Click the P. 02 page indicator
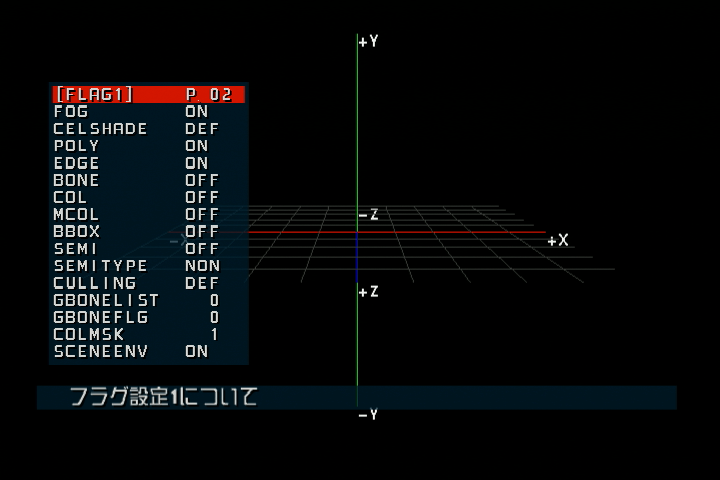 (x=209, y=95)
